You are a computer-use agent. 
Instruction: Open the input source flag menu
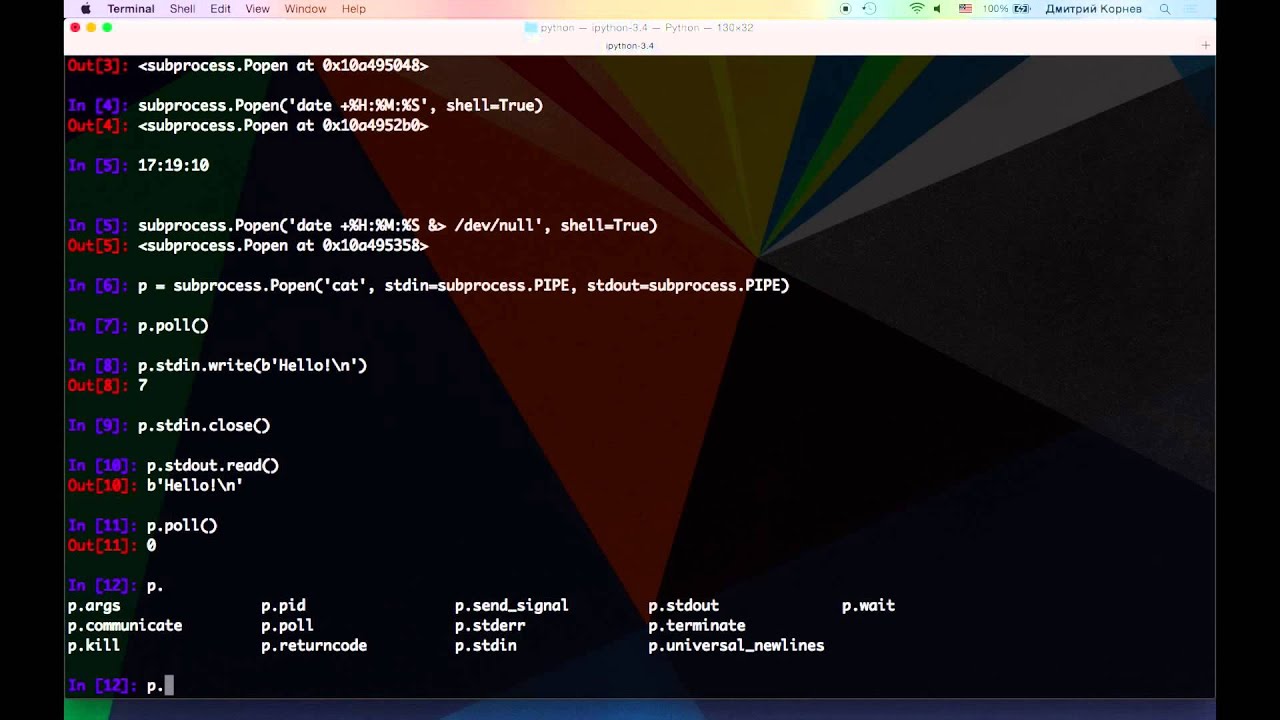pyautogui.click(x=965, y=9)
